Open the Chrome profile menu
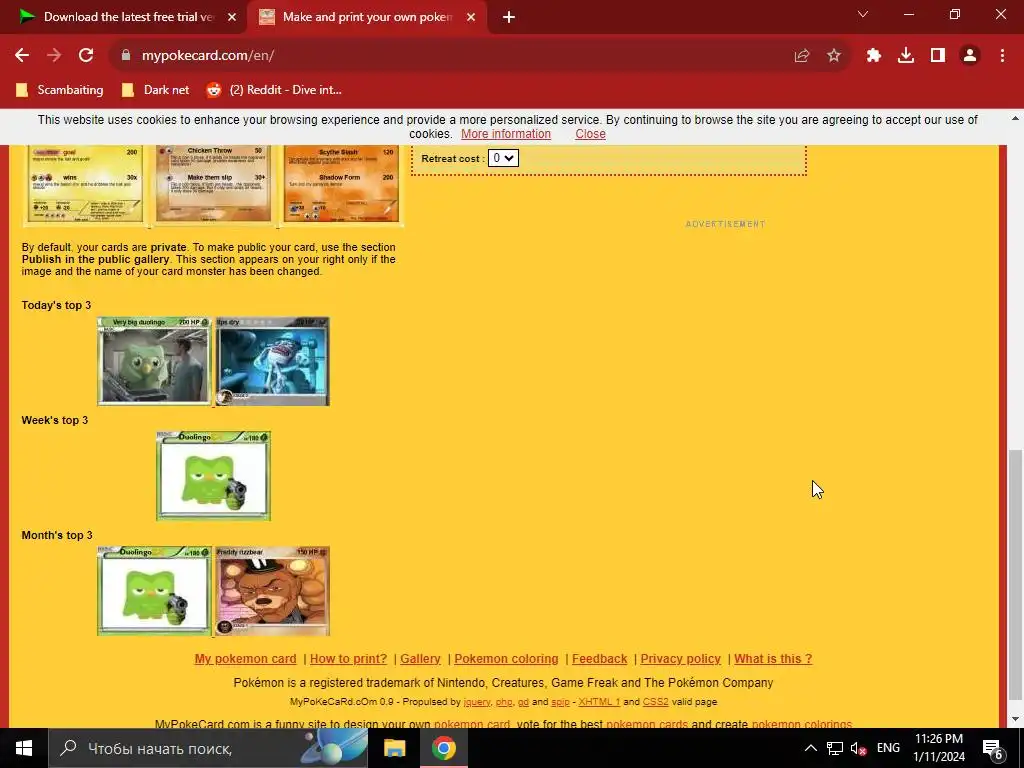 (970, 56)
